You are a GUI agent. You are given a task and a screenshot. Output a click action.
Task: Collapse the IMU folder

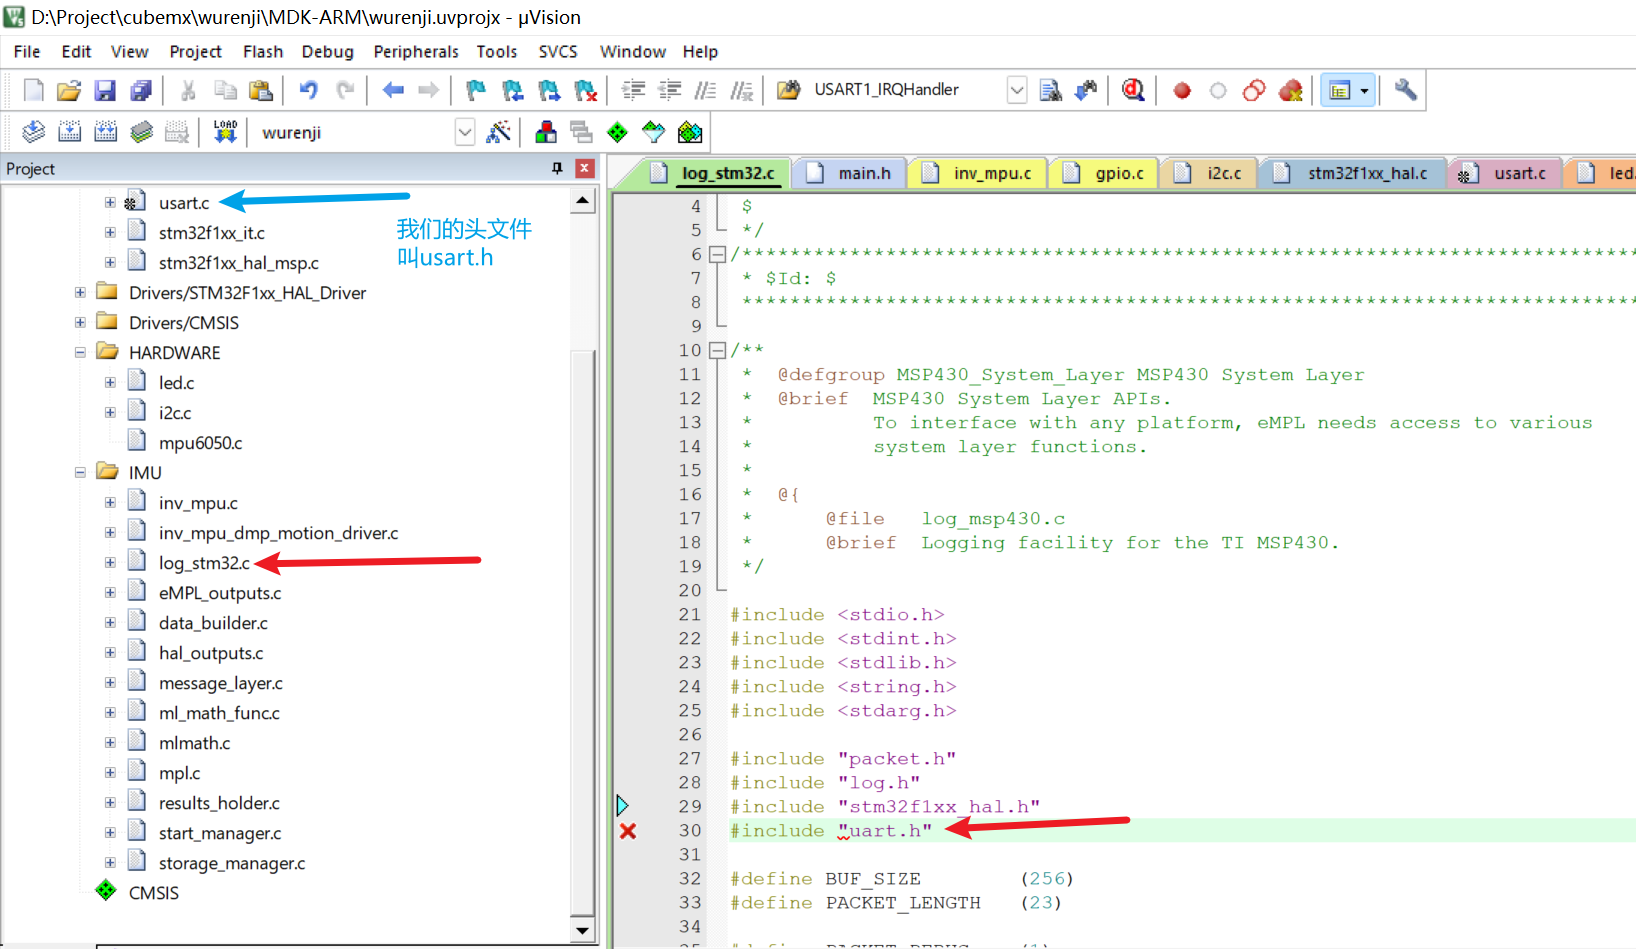tap(80, 472)
